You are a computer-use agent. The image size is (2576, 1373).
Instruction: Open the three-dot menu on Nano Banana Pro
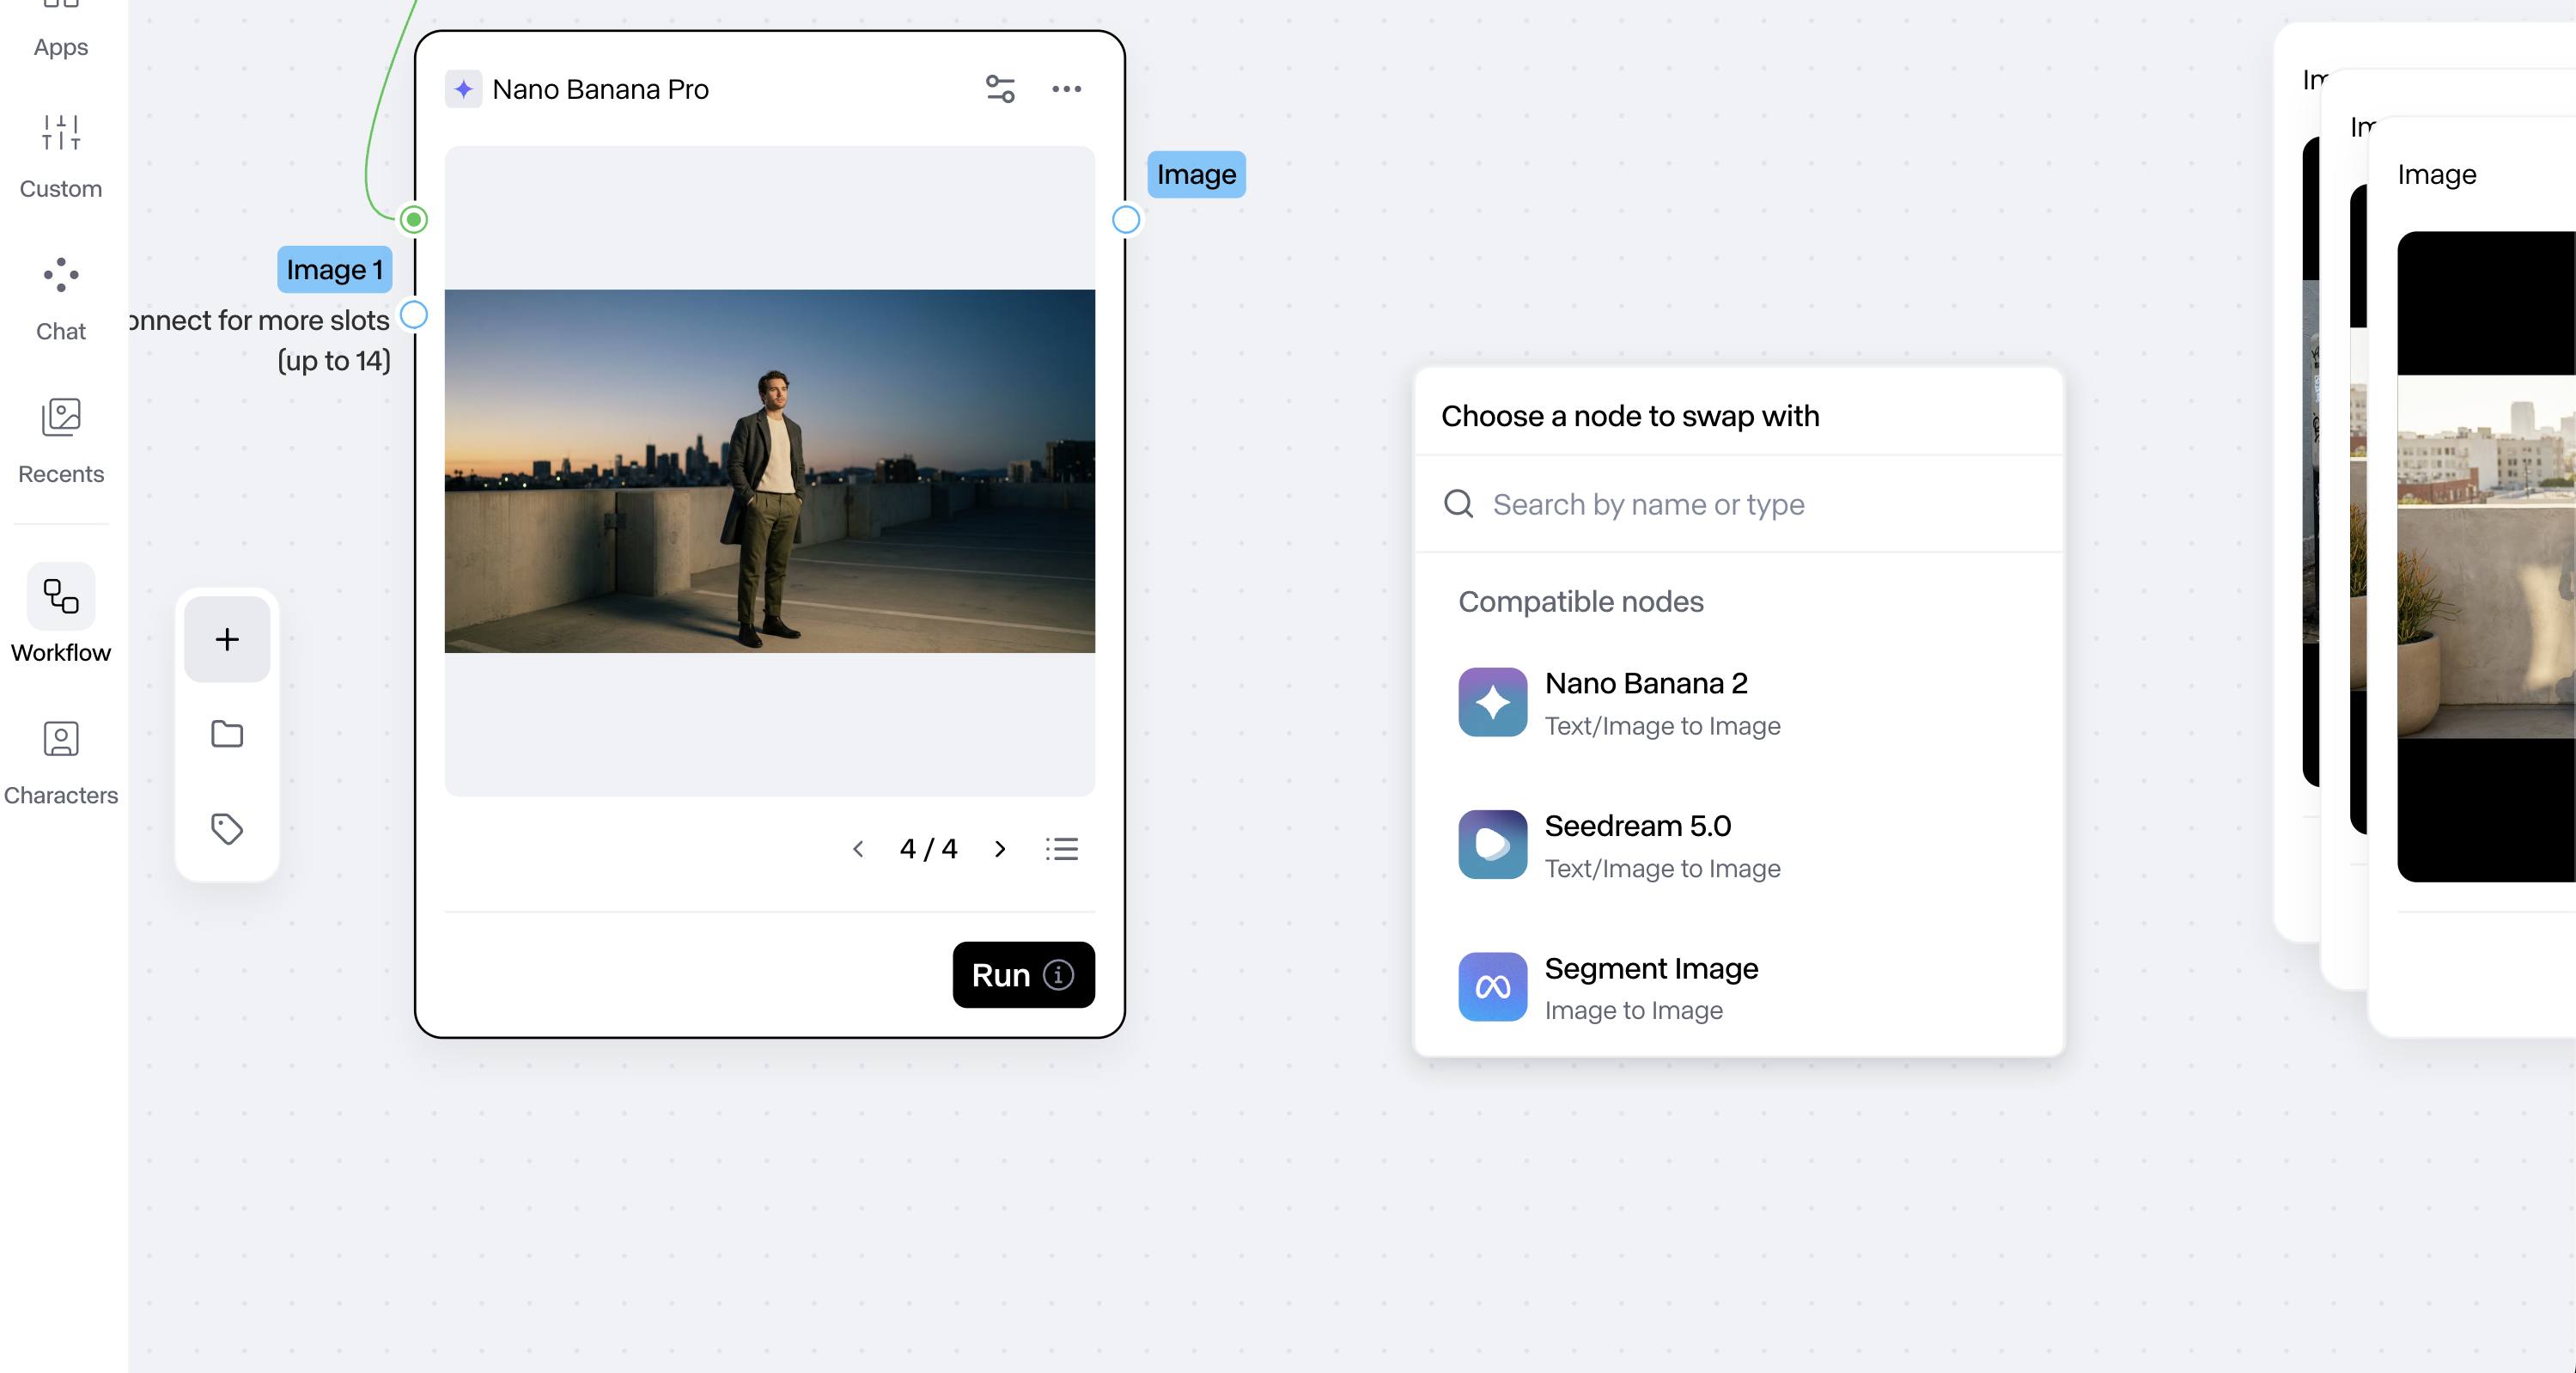point(1066,89)
